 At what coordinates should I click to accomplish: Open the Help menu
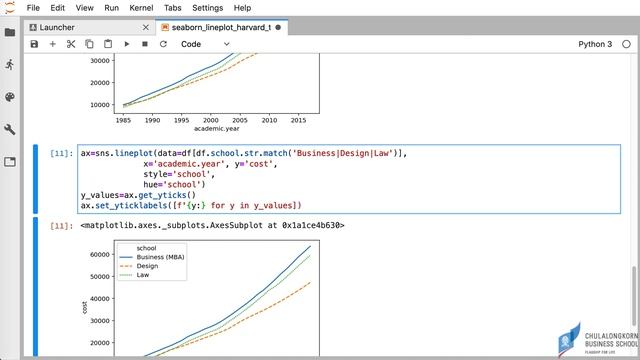point(242,8)
